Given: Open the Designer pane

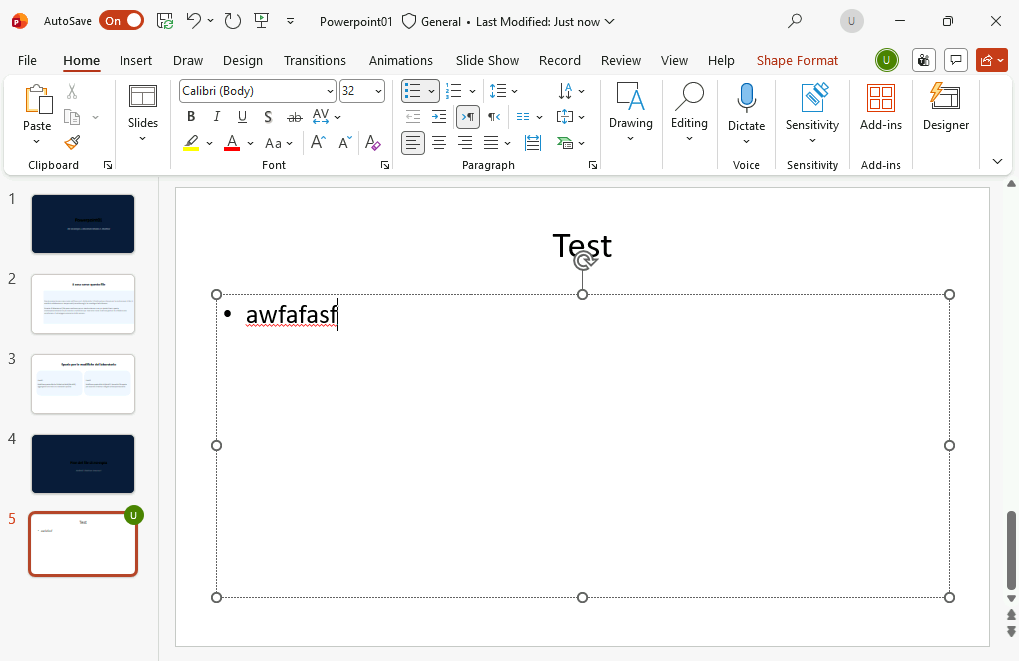Looking at the screenshot, I should pos(946,107).
